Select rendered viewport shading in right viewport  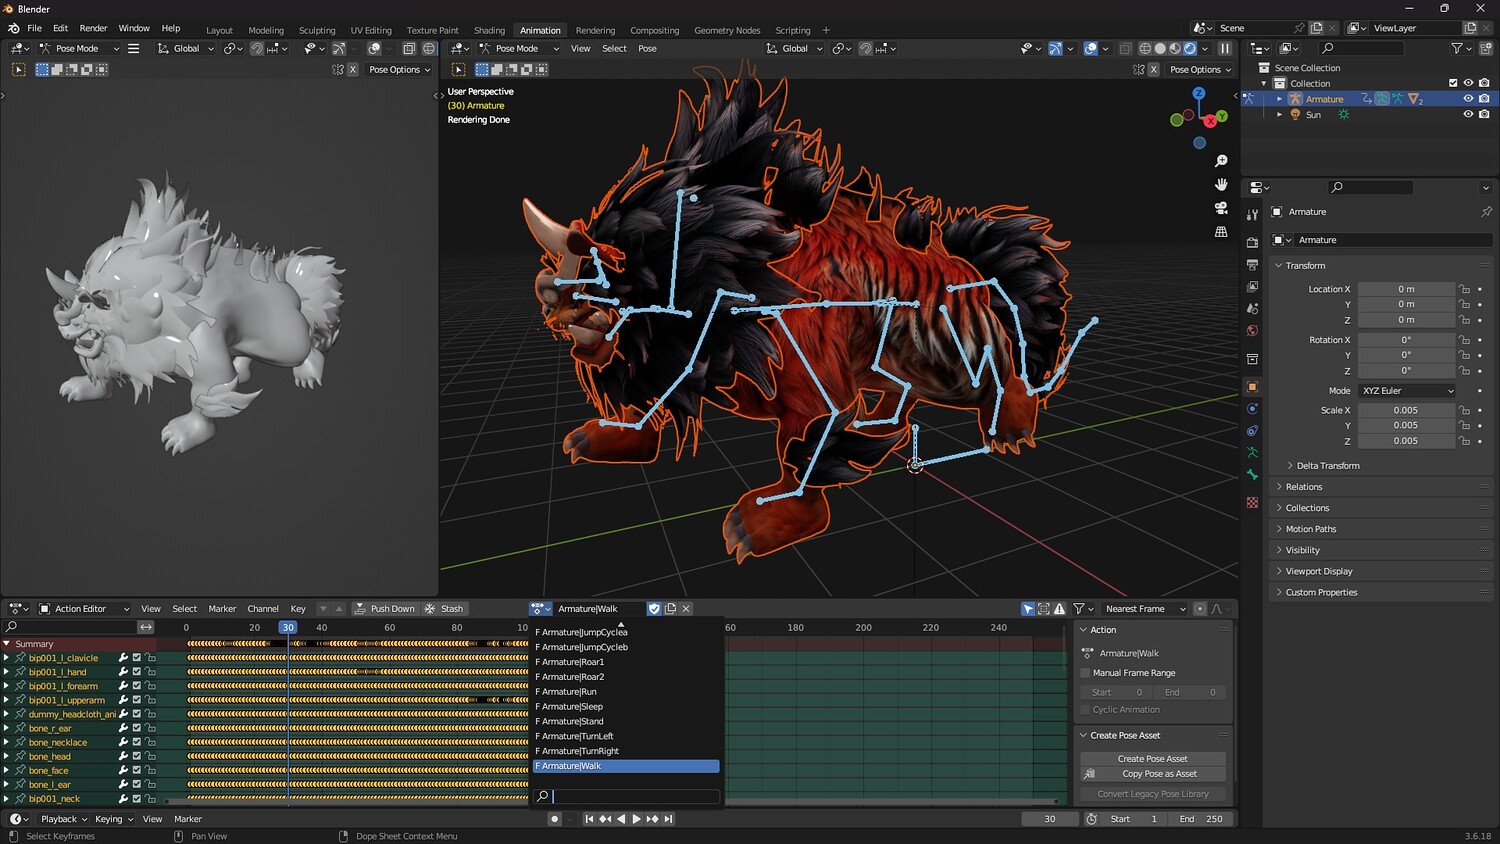click(1190, 48)
